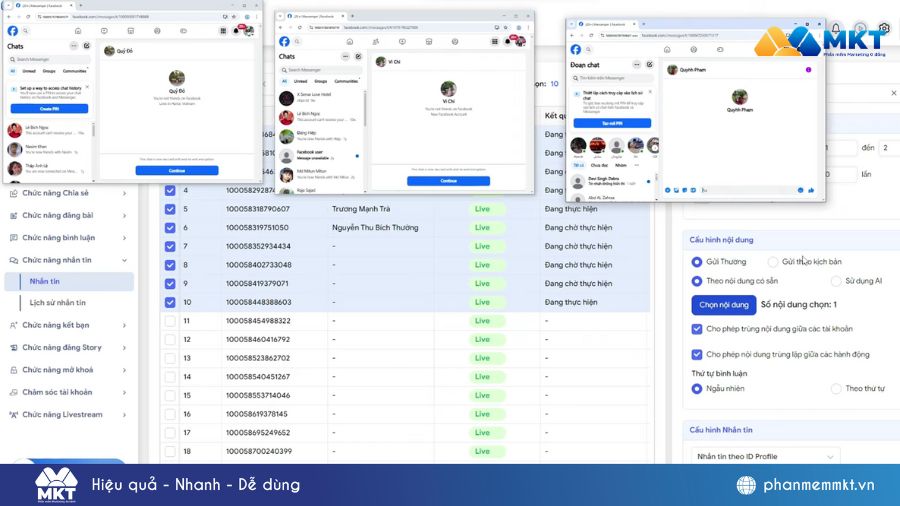Select 'Theo thứ tự' comment order radio

click(x=836, y=389)
